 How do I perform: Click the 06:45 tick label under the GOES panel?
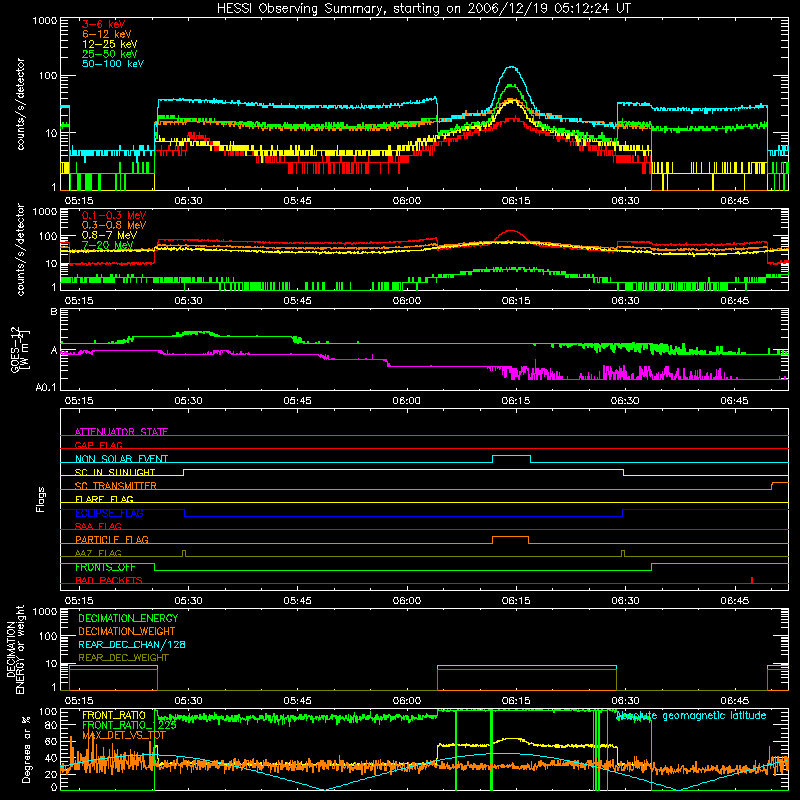(x=734, y=401)
